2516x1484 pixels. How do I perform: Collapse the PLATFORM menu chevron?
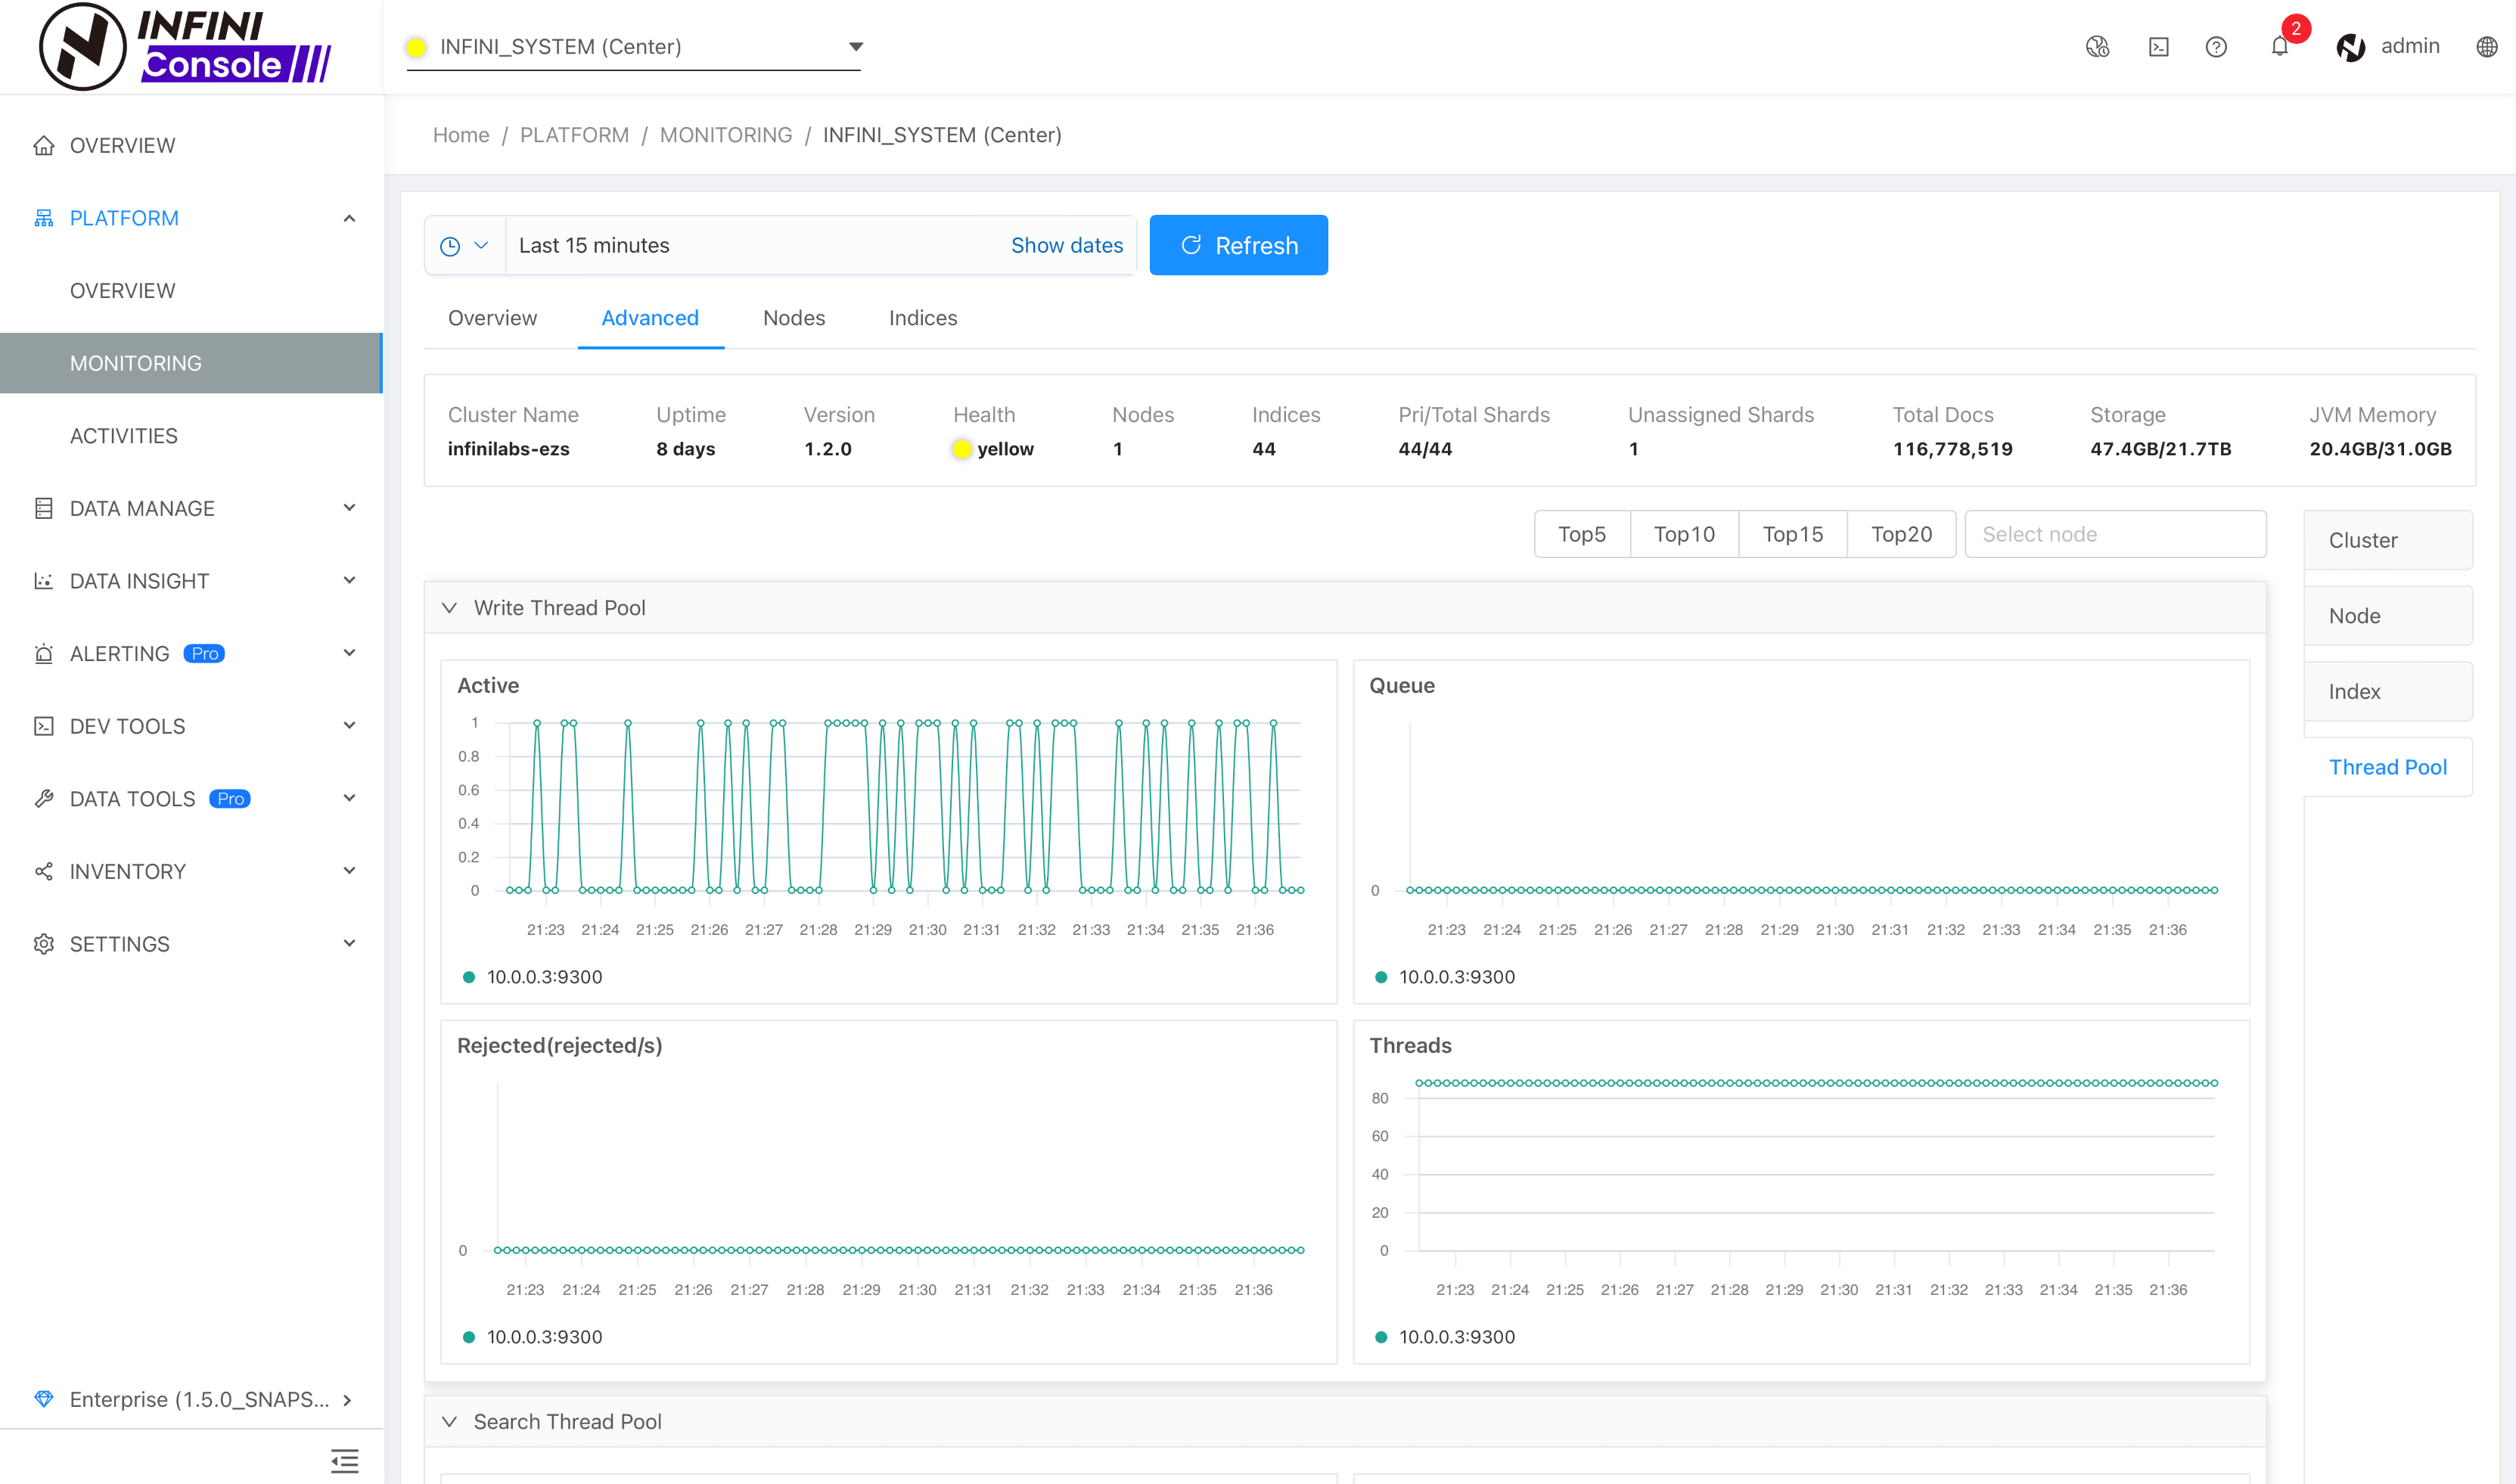tap(349, 218)
